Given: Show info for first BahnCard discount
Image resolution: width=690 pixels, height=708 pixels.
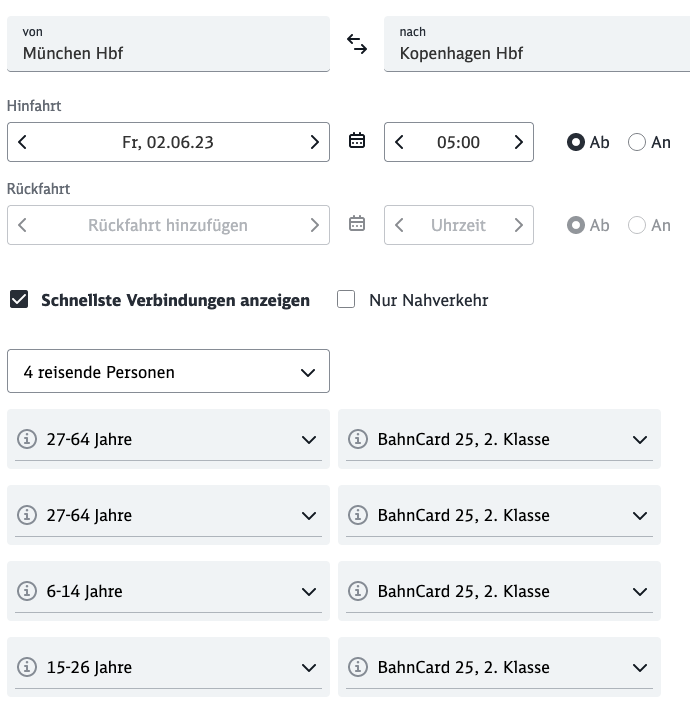Looking at the screenshot, I should pyautogui.click(x=358, y=439).
